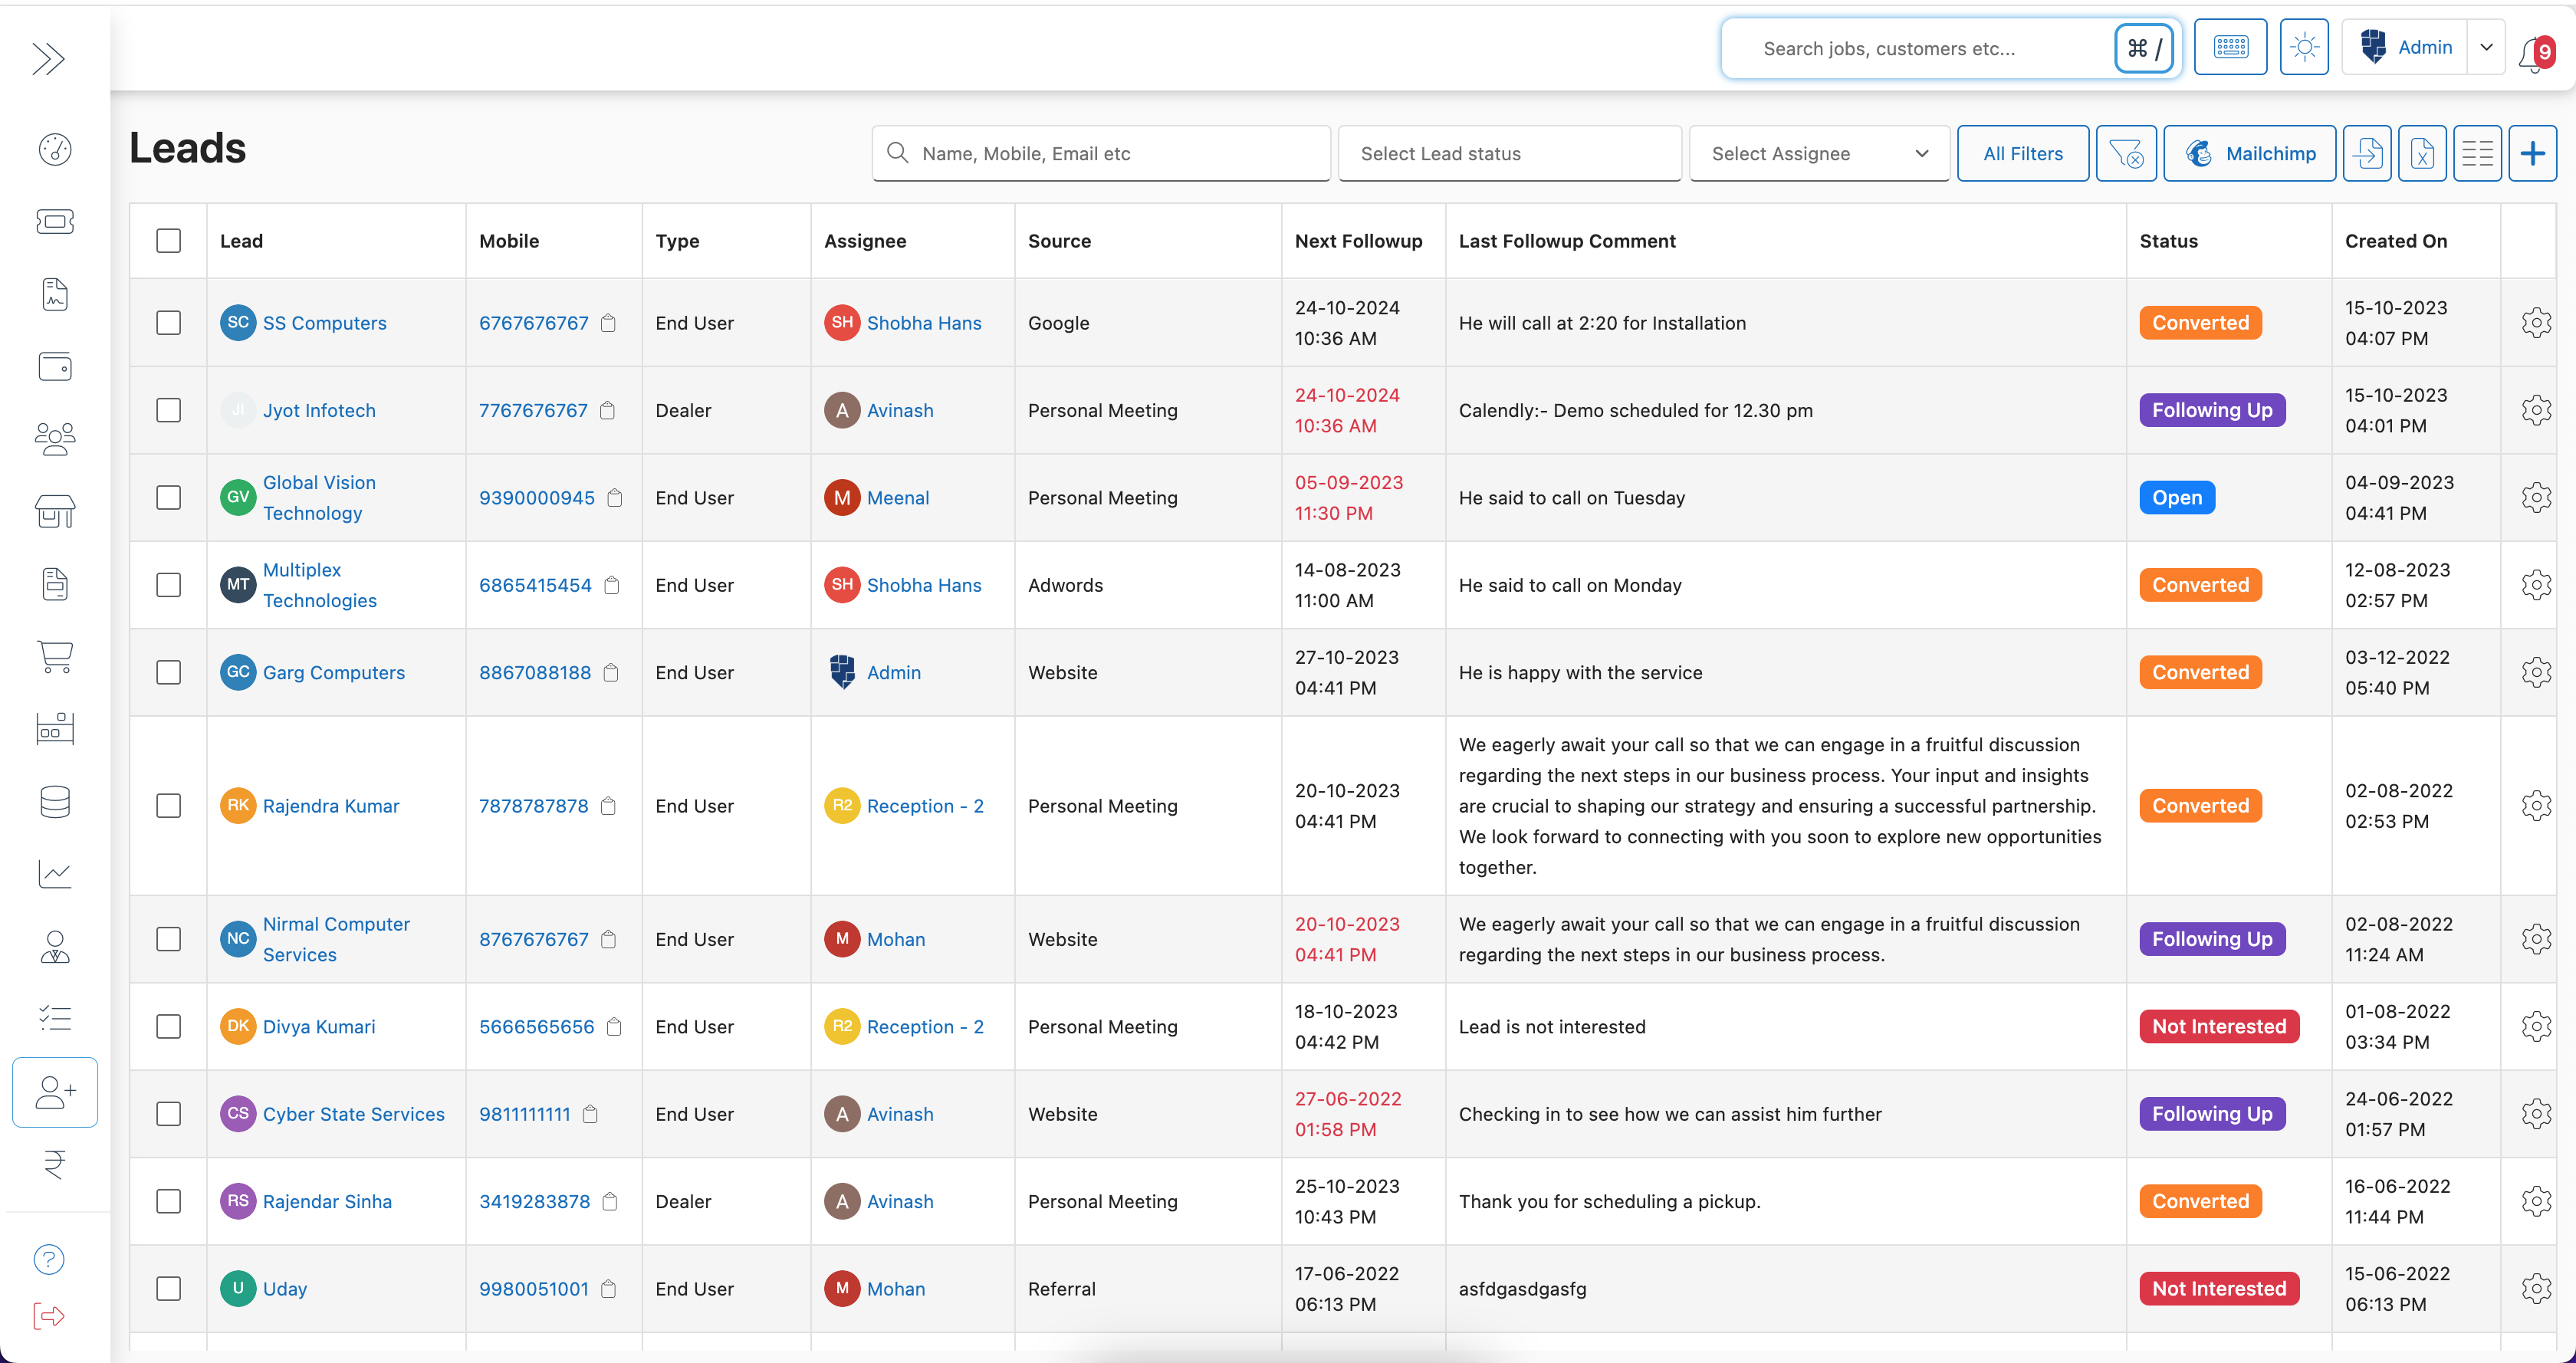Open the dashboard gauge sidebar icon

pyautogui.click(x=55, y=149)
